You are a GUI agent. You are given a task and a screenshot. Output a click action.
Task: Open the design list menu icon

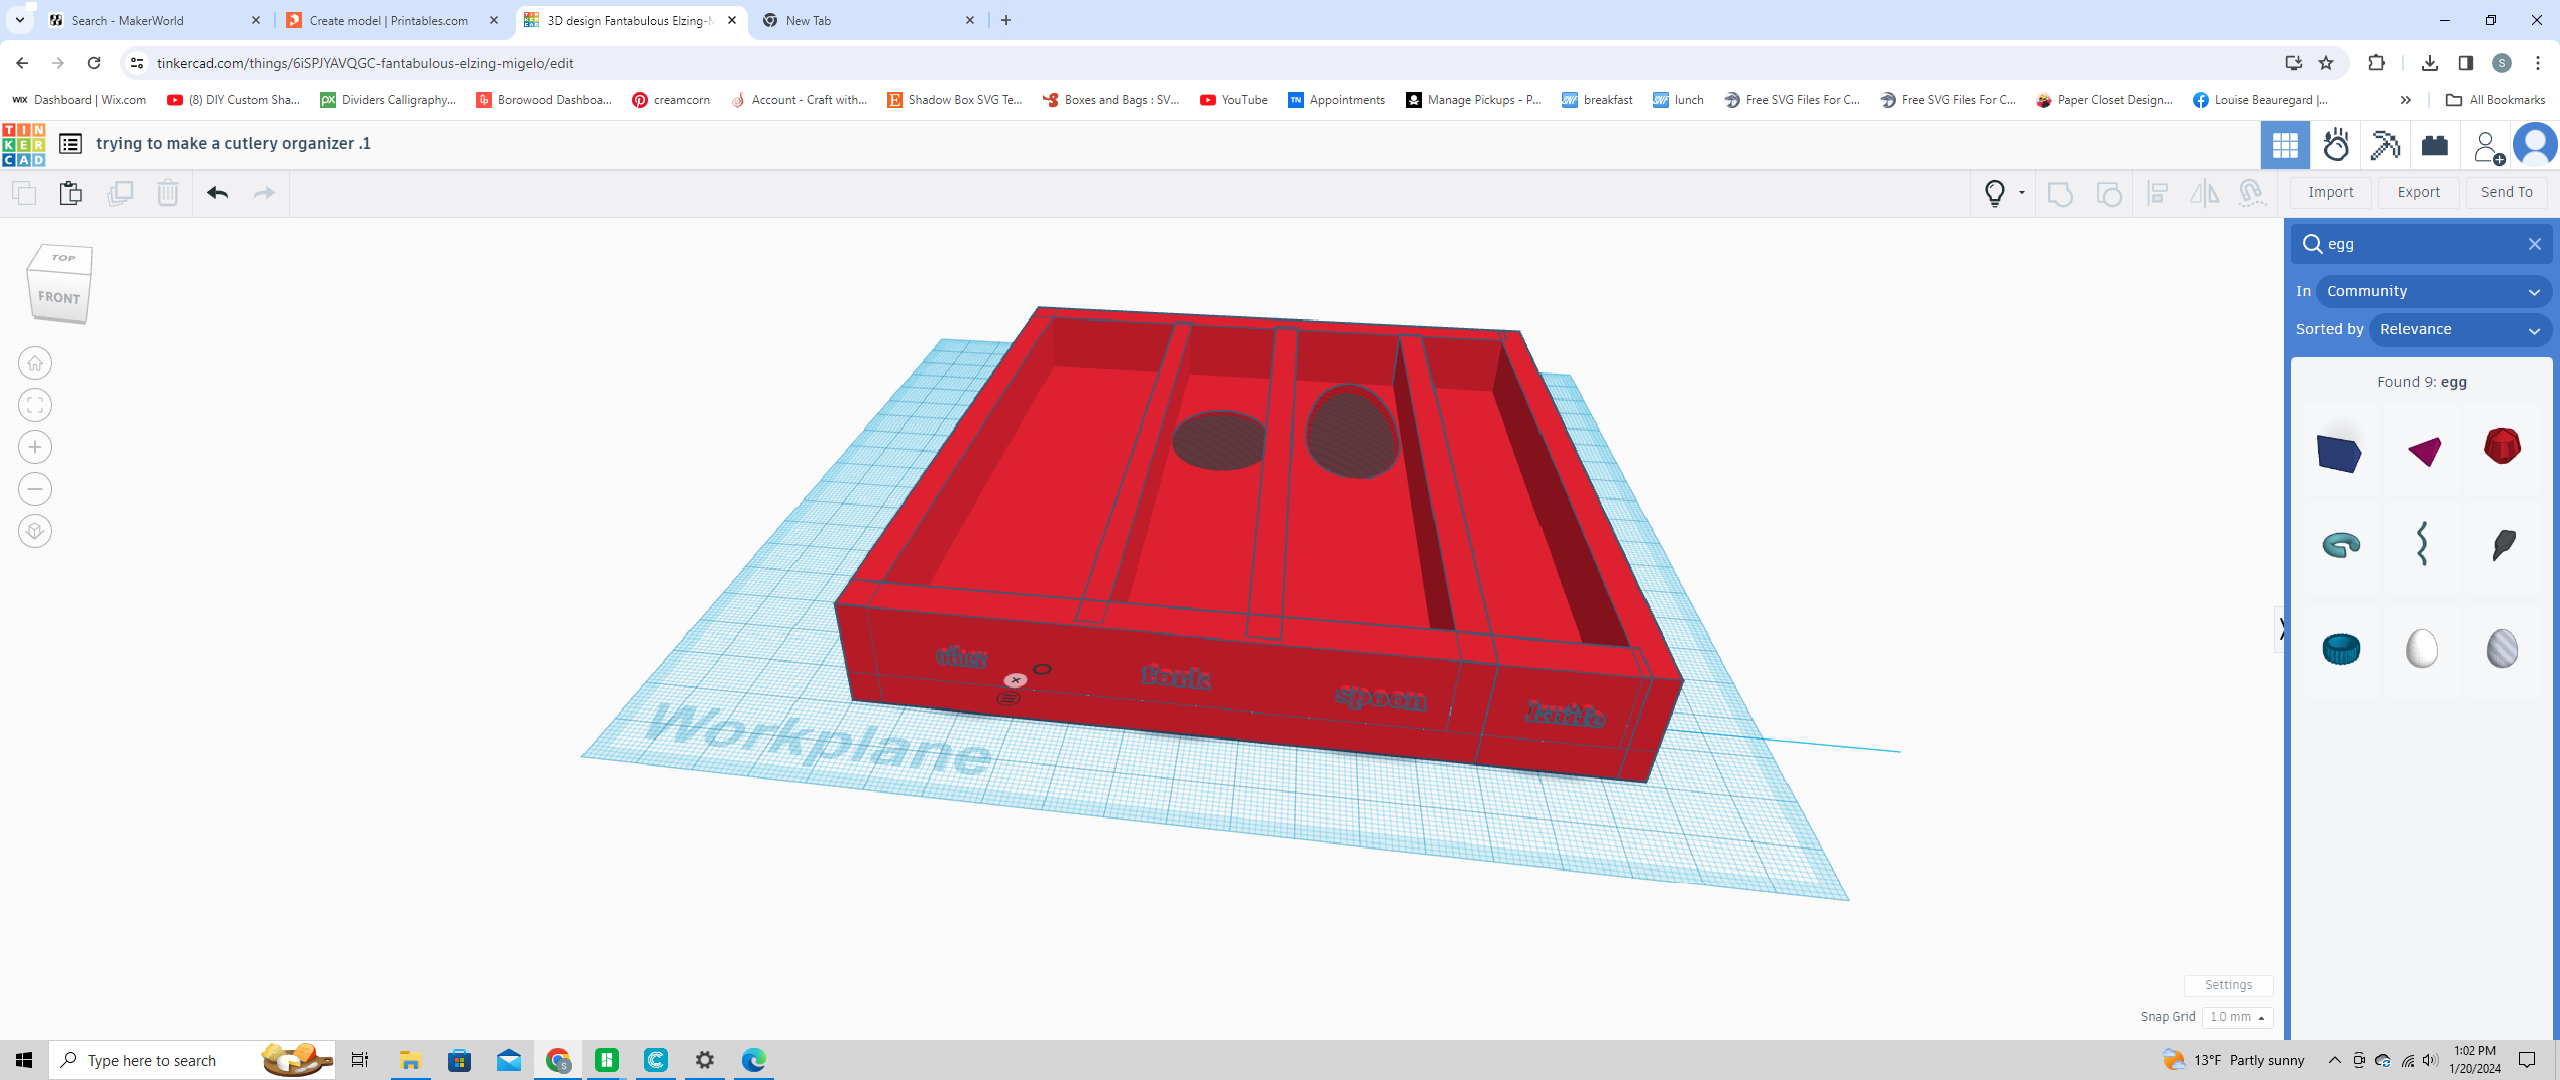[x=70, y=144]
